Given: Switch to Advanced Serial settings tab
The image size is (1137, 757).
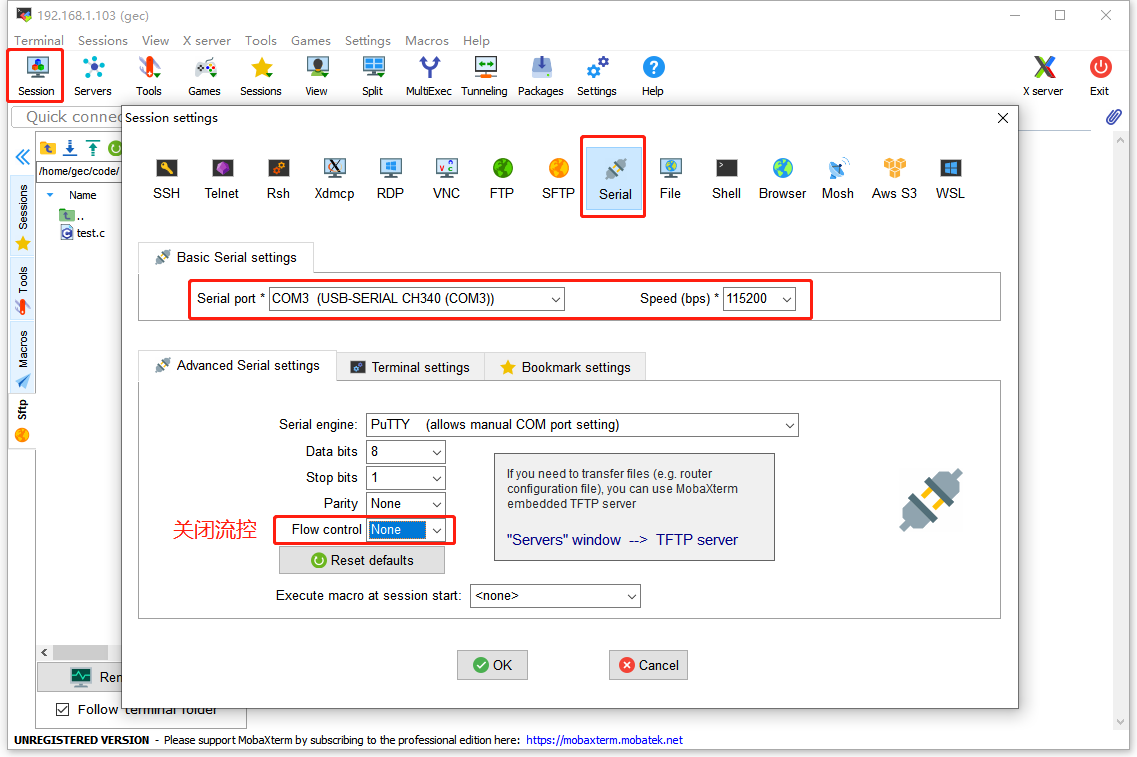Looking at the screenshot, I should coord(237,365).
